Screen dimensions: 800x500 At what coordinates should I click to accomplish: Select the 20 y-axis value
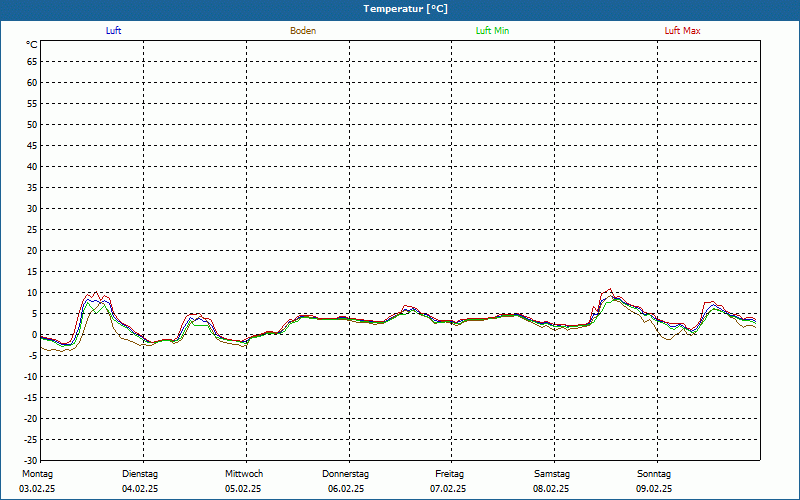tap(32, 251)
